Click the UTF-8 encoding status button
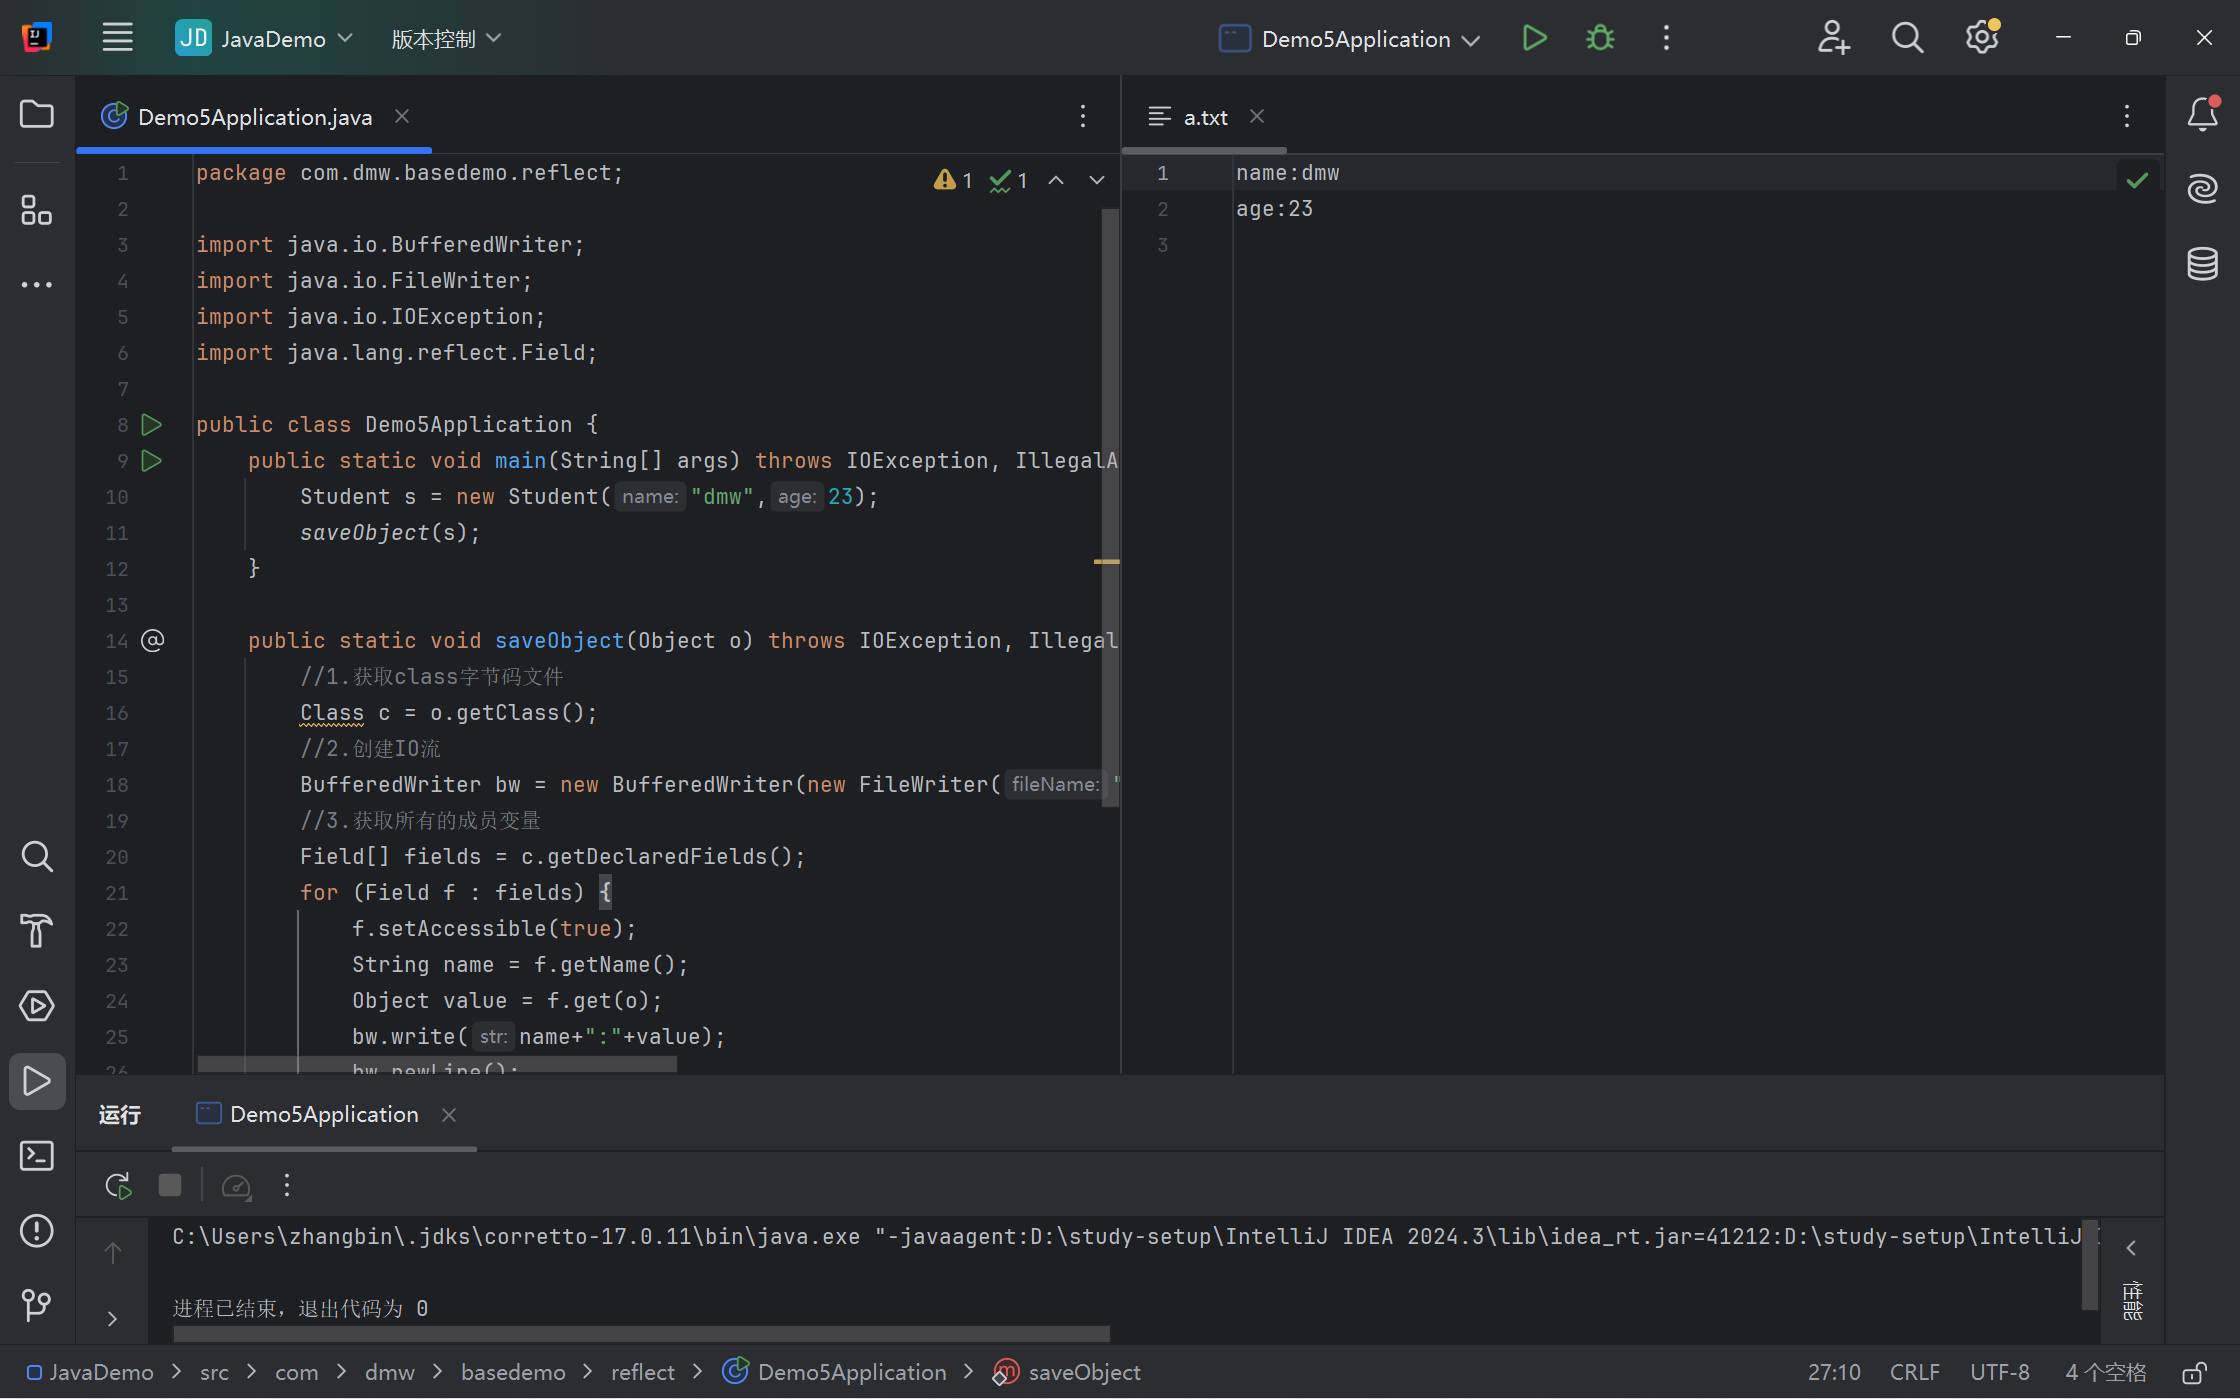 pos(1999,1373)
